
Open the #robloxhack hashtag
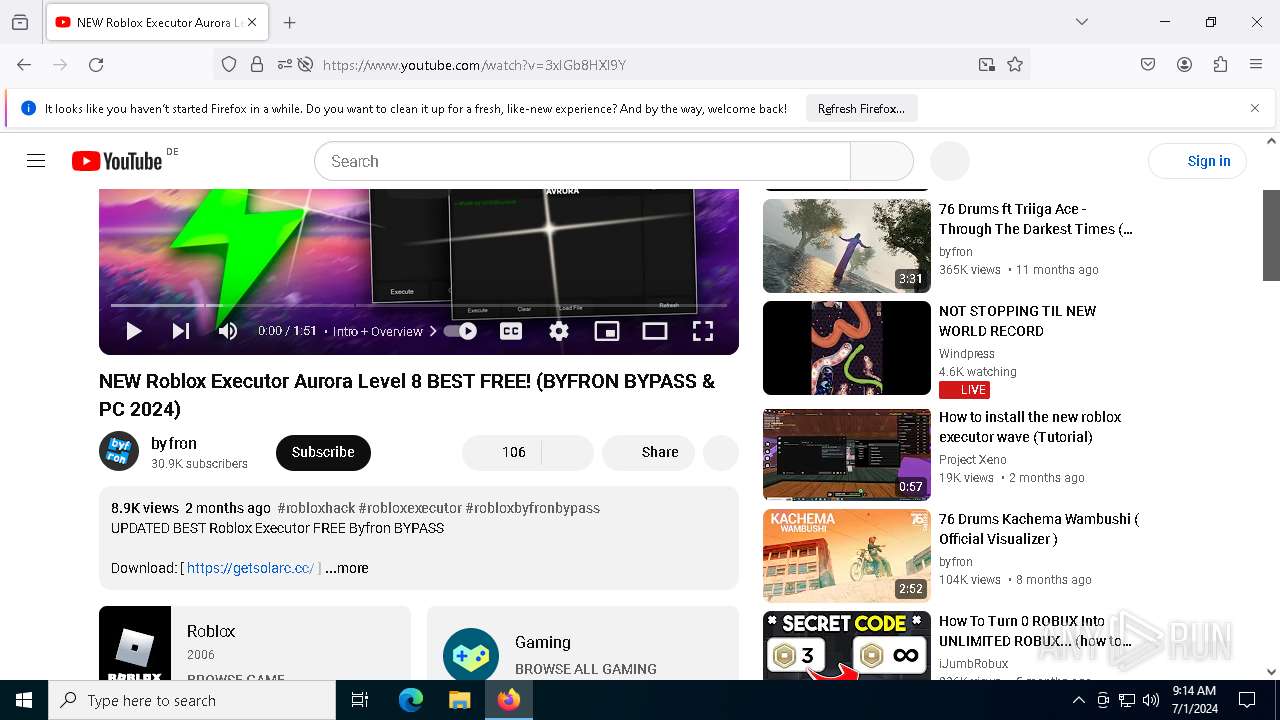point(316,508)
